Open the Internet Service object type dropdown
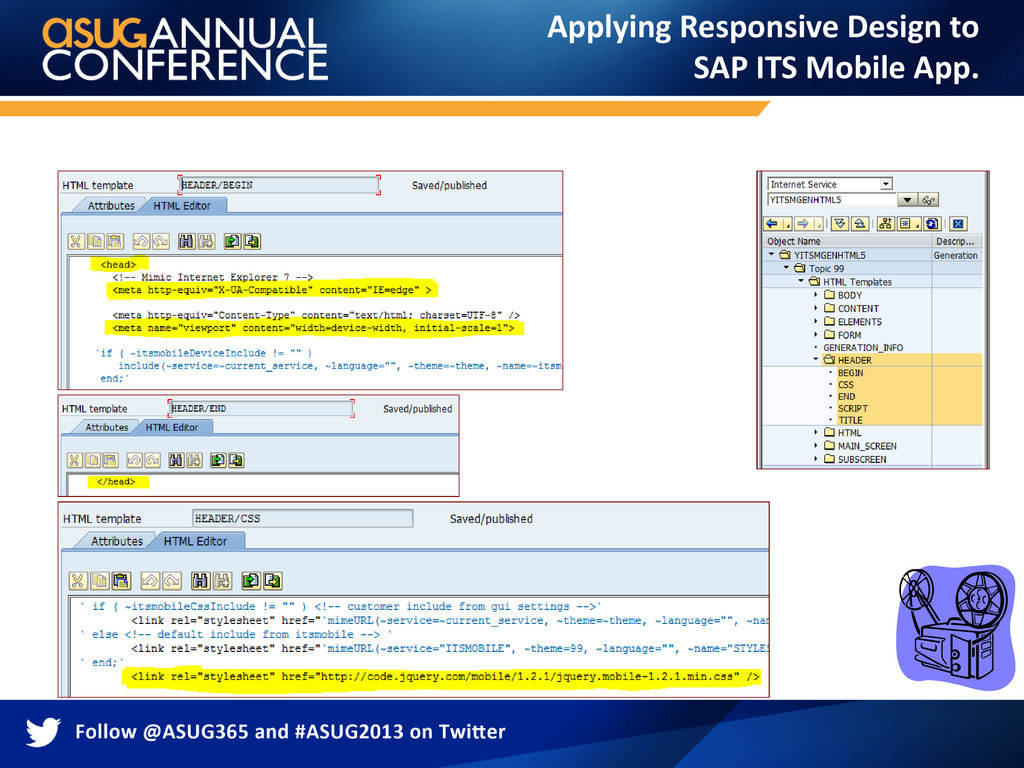 point(886,184)
